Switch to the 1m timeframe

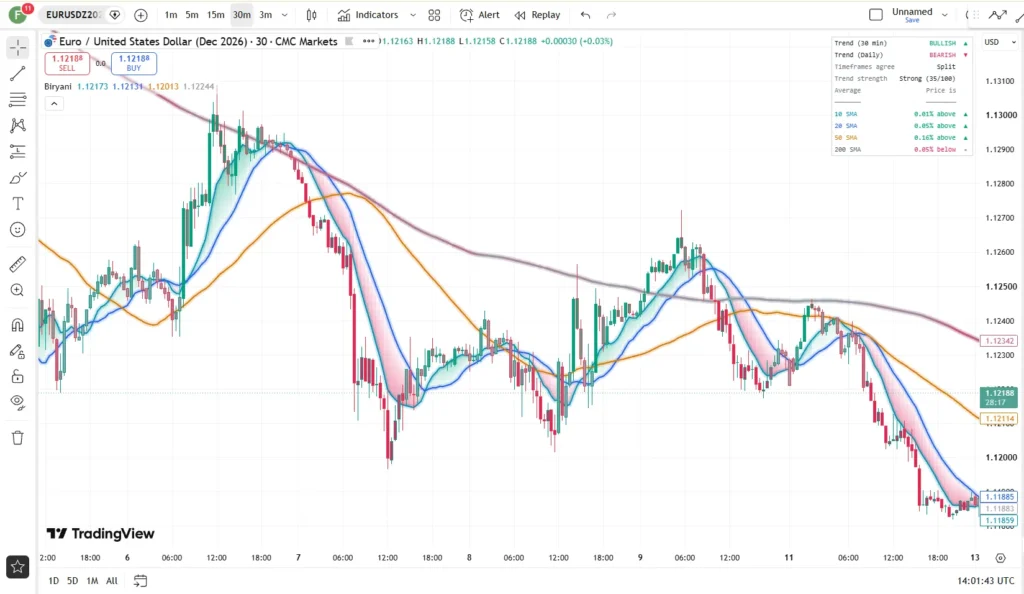pyautogui.click(x=170, y=15)
